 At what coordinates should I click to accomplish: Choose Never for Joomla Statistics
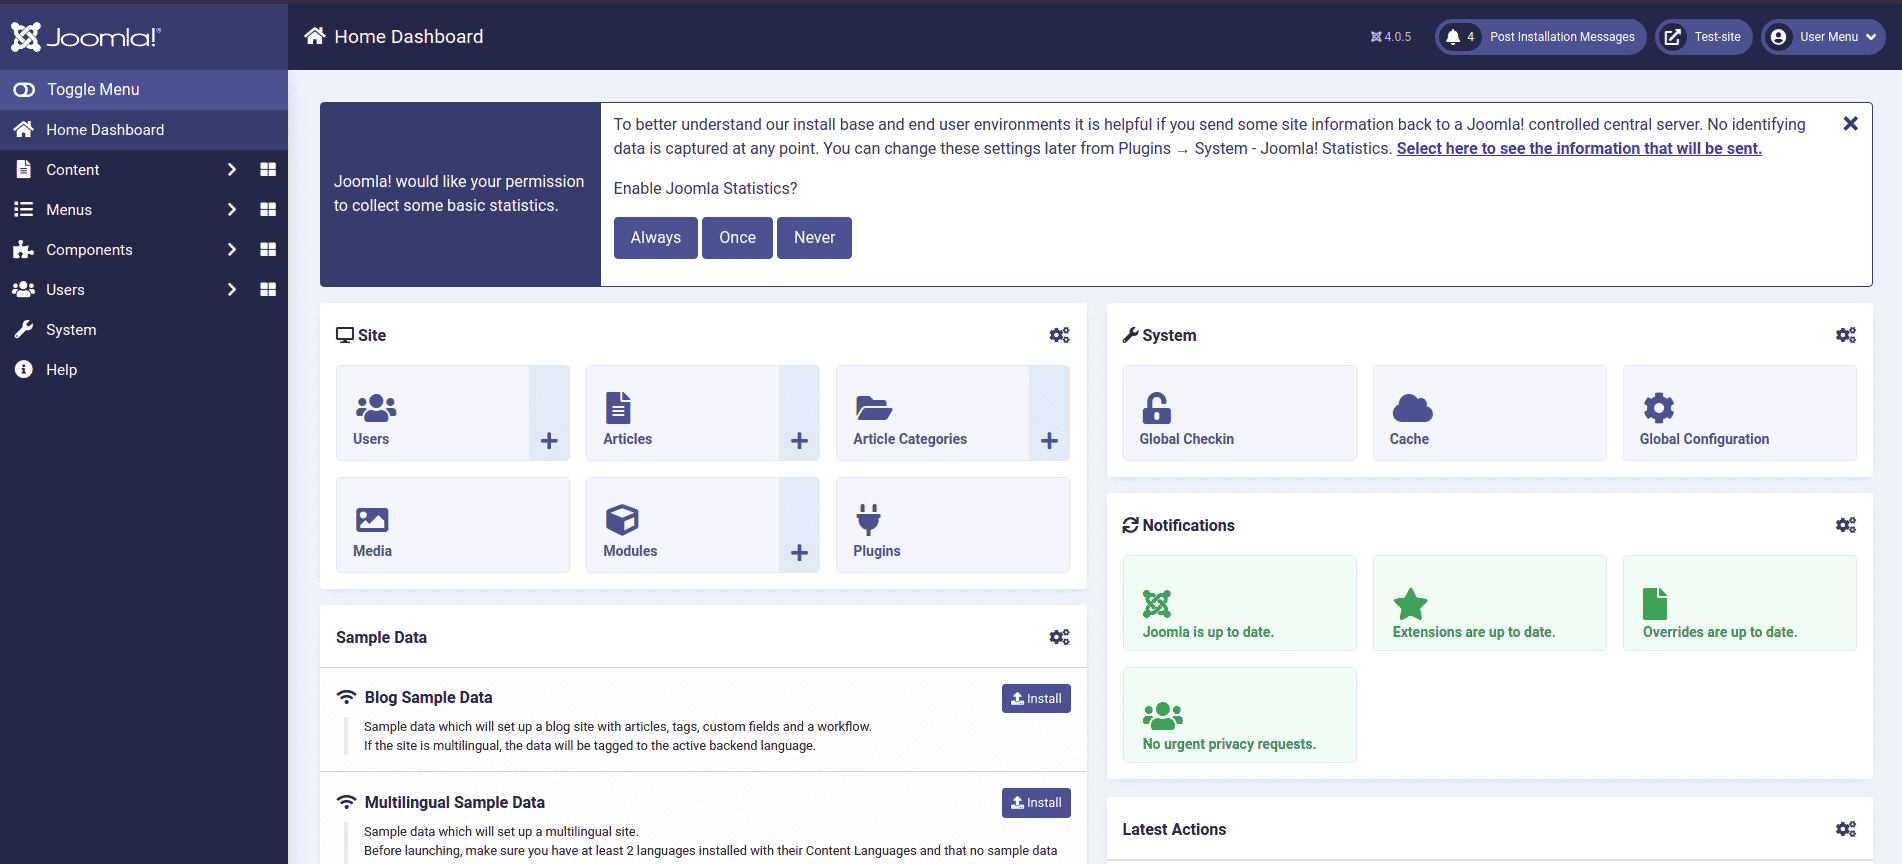[x=815, y=238]
